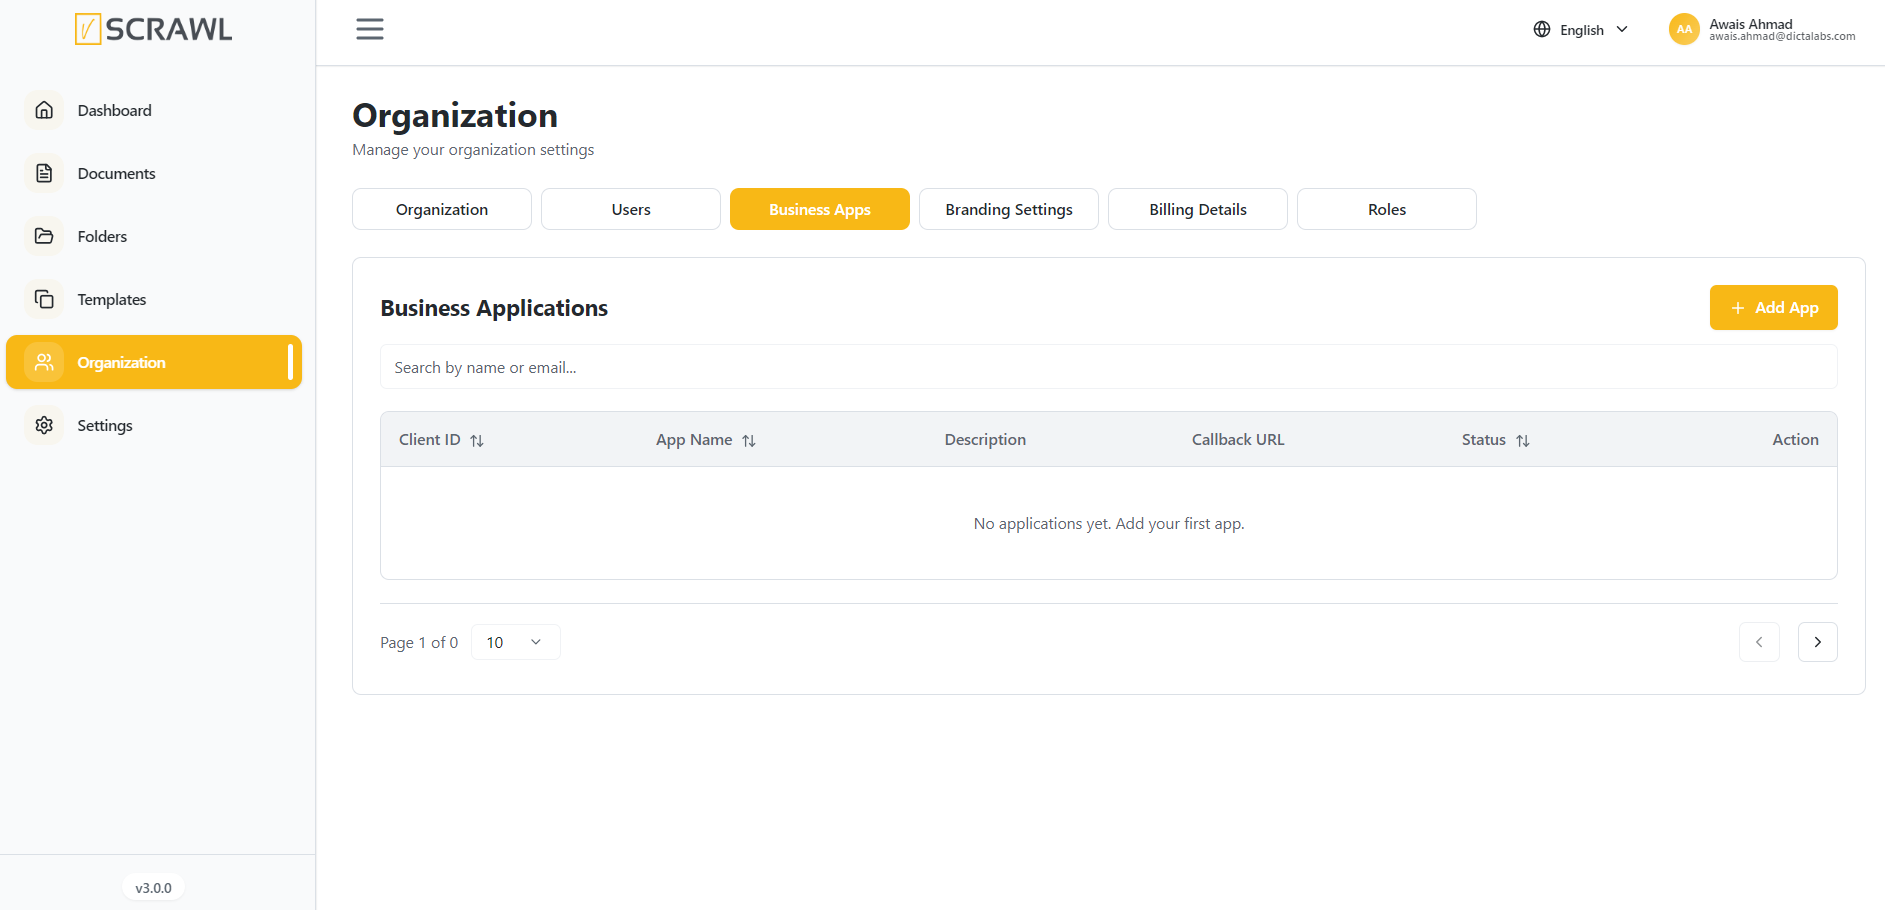Screen dimensions: 1885x910
Task: Click awais.ahmad@dictalabs.com email text
Action: click(1782, 37)
